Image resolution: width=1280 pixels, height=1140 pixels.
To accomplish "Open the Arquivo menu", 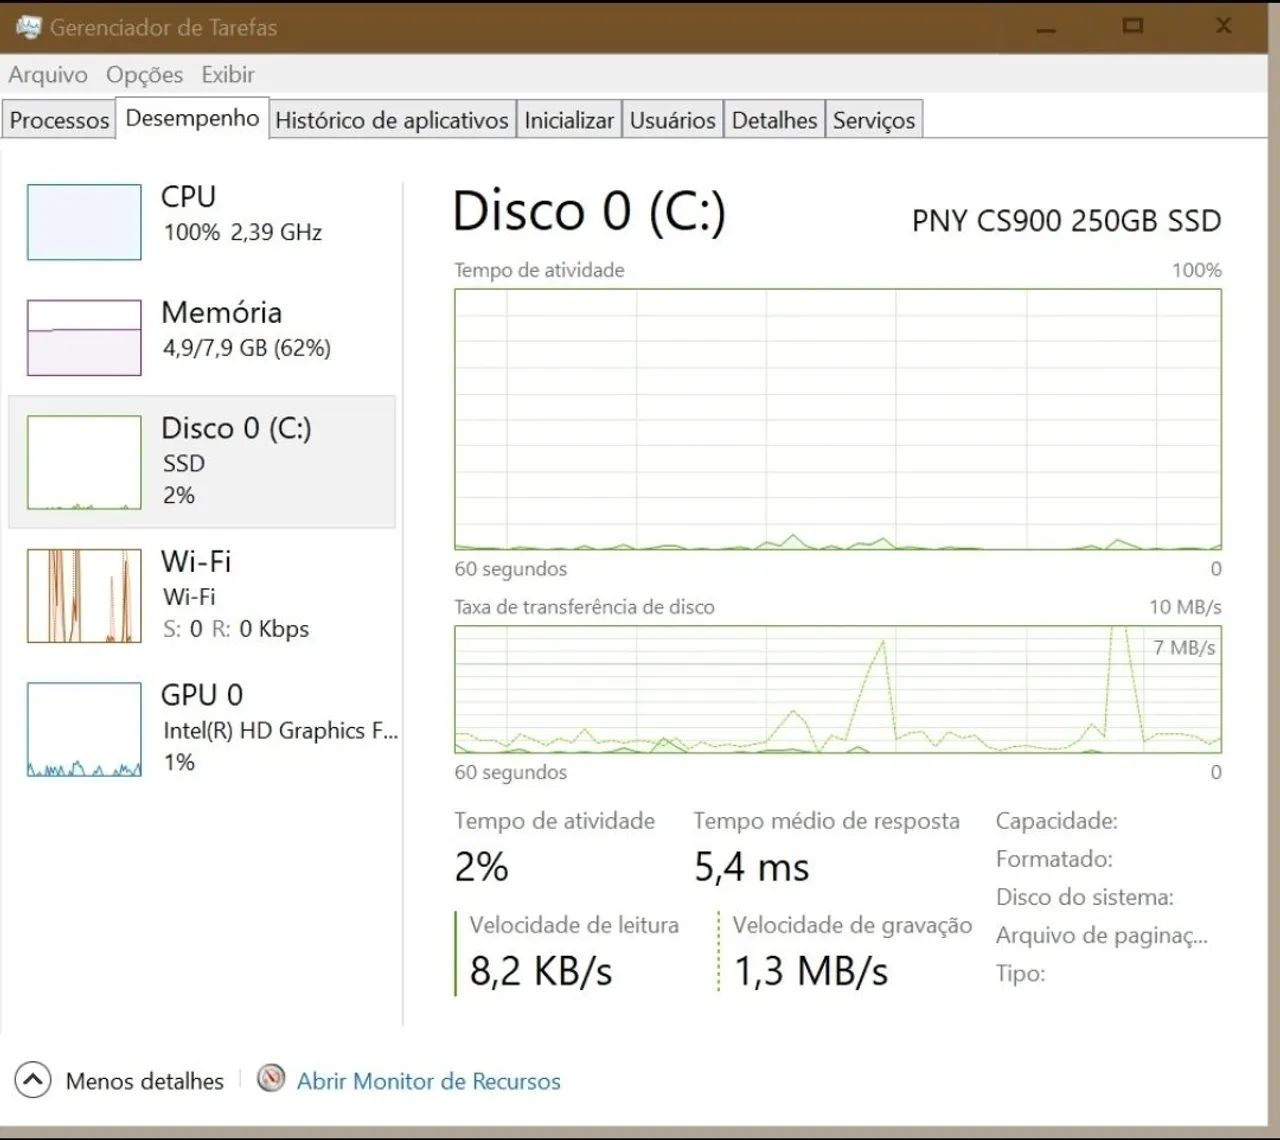I will [48, 75].
